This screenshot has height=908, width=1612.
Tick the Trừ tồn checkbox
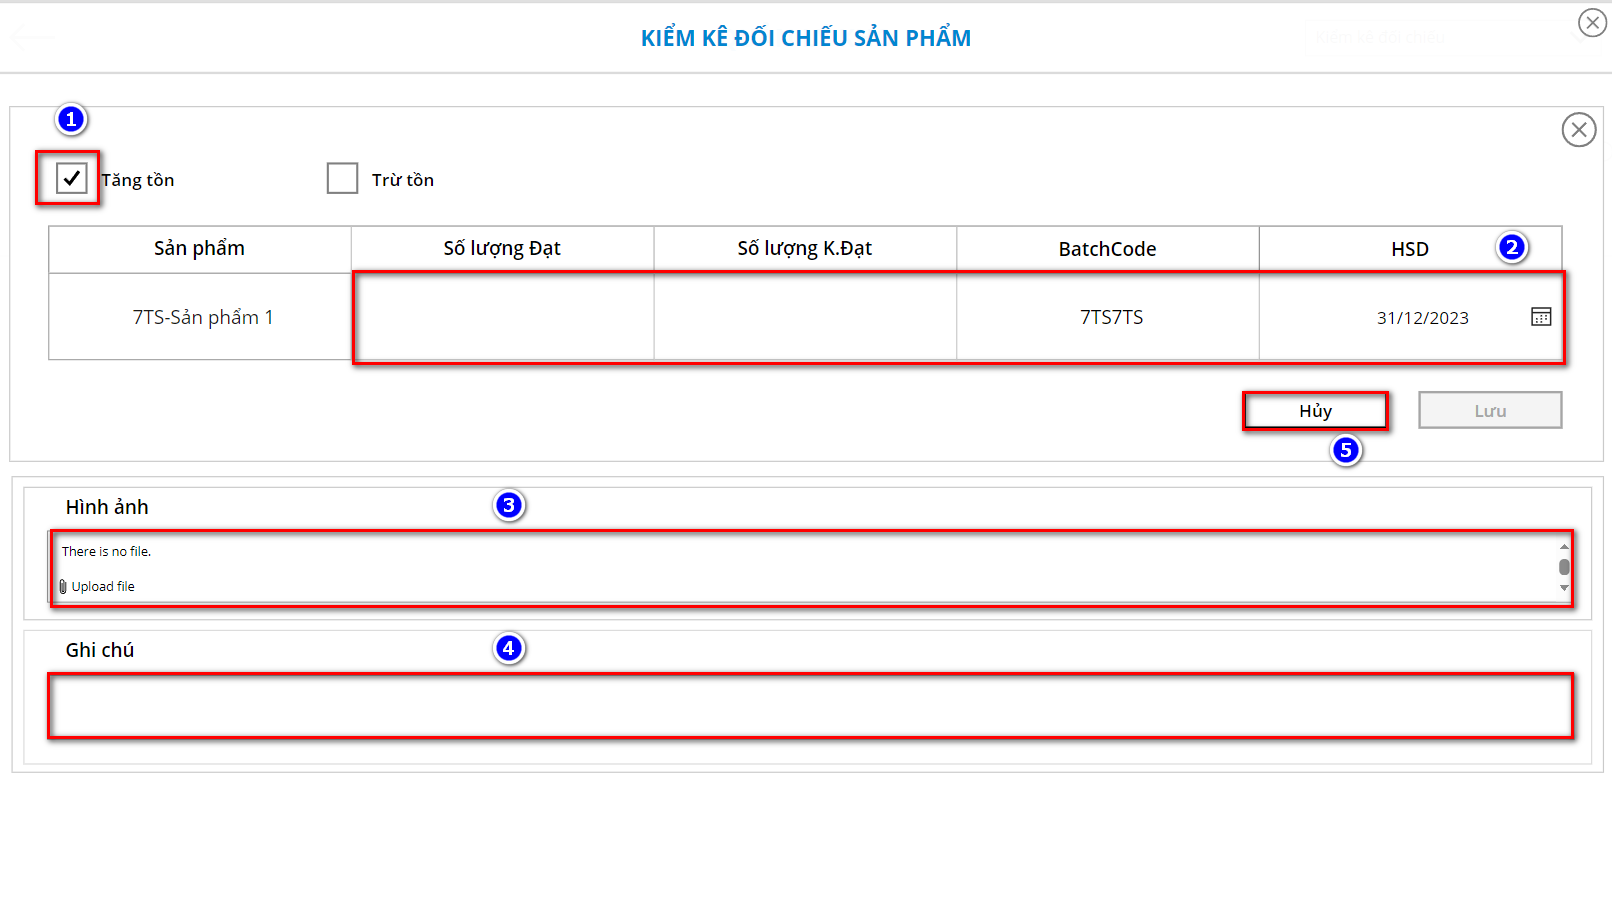tap(342, 178)
